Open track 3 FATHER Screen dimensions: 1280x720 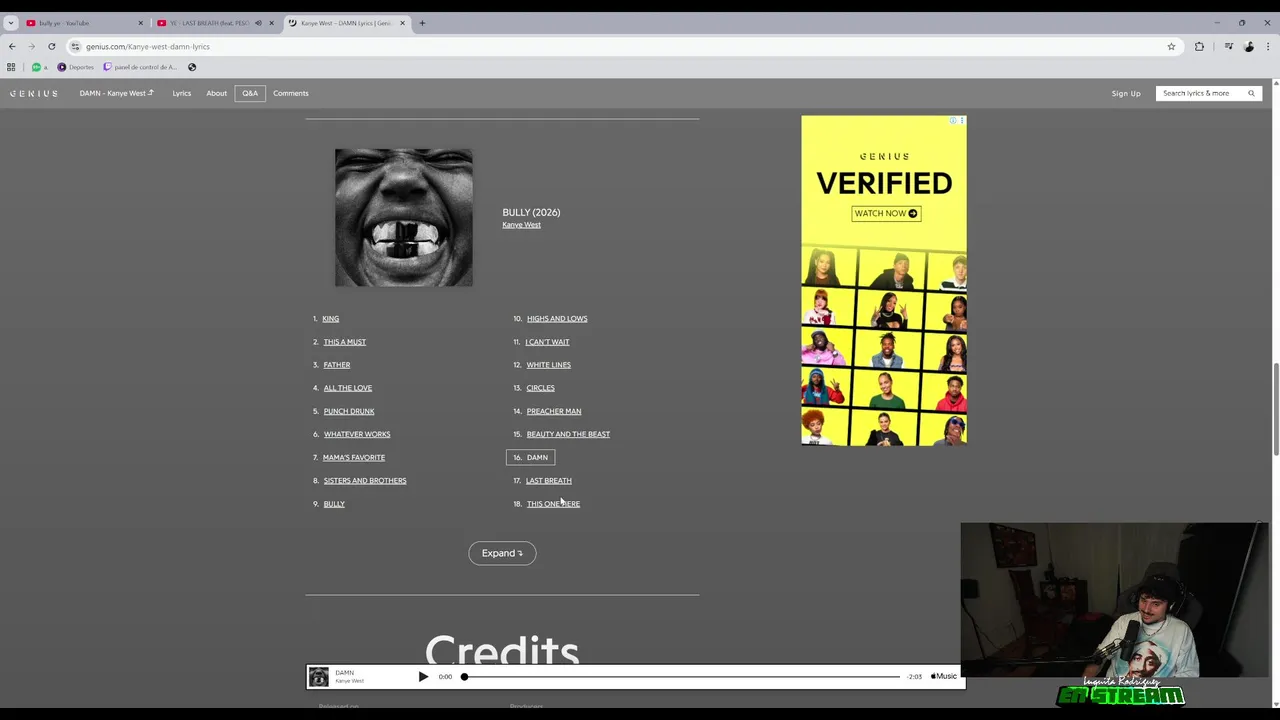click(x=337, y=365)
